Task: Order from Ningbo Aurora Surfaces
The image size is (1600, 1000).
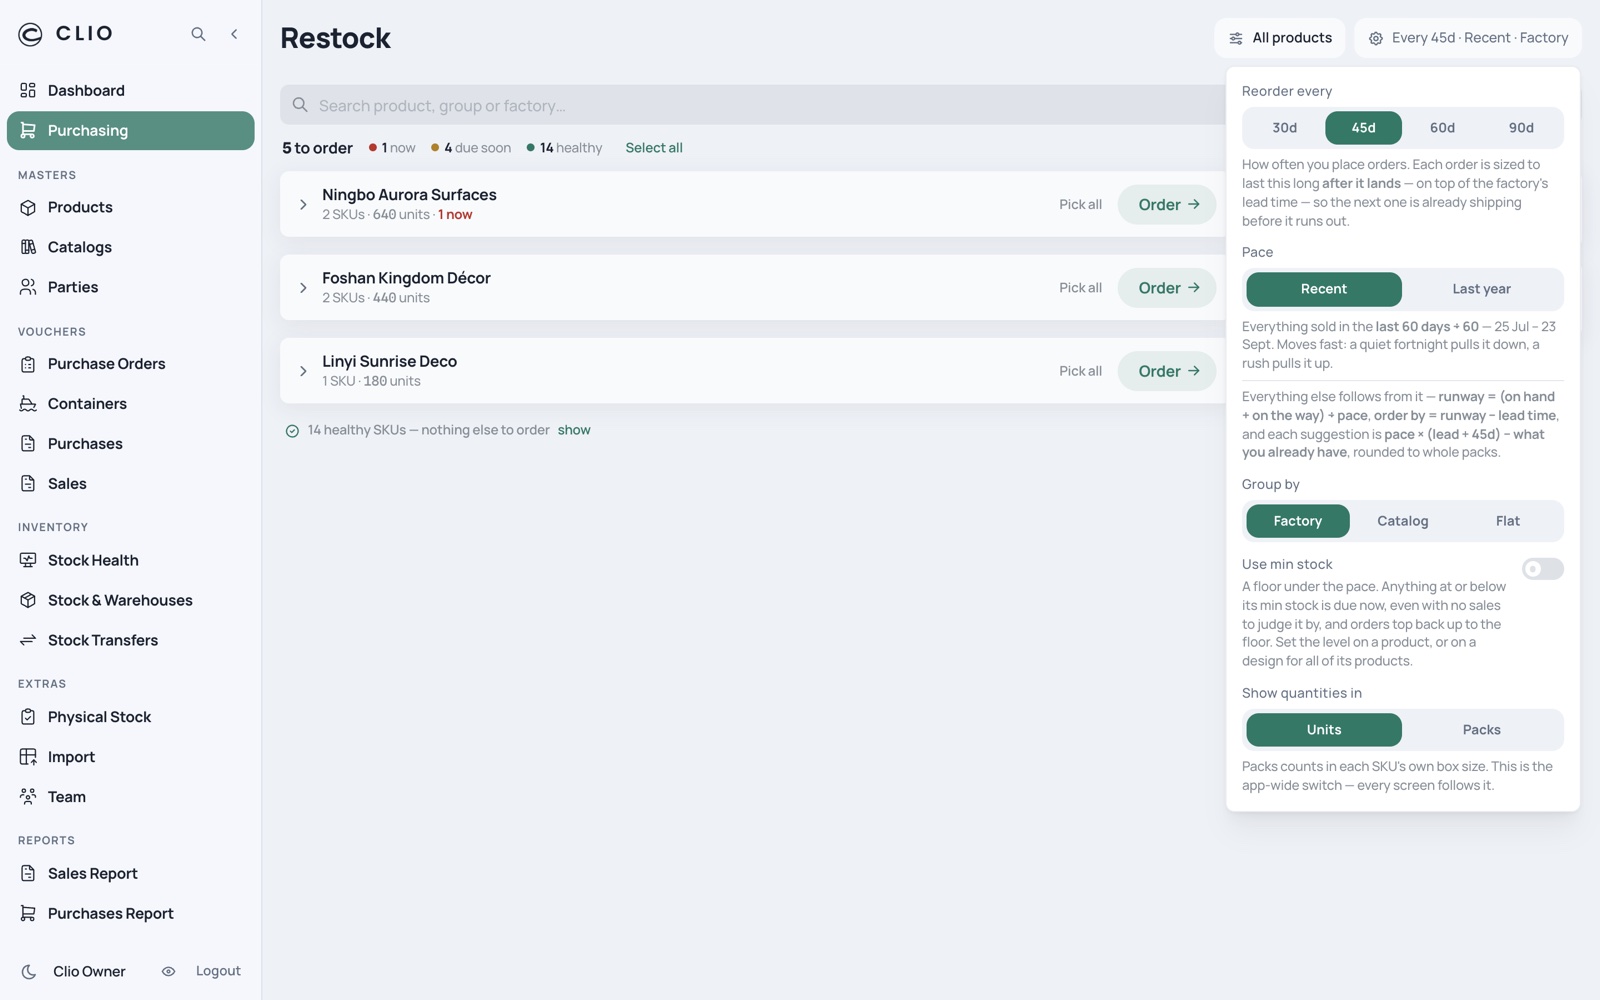Action: (x=1167, y=204)
